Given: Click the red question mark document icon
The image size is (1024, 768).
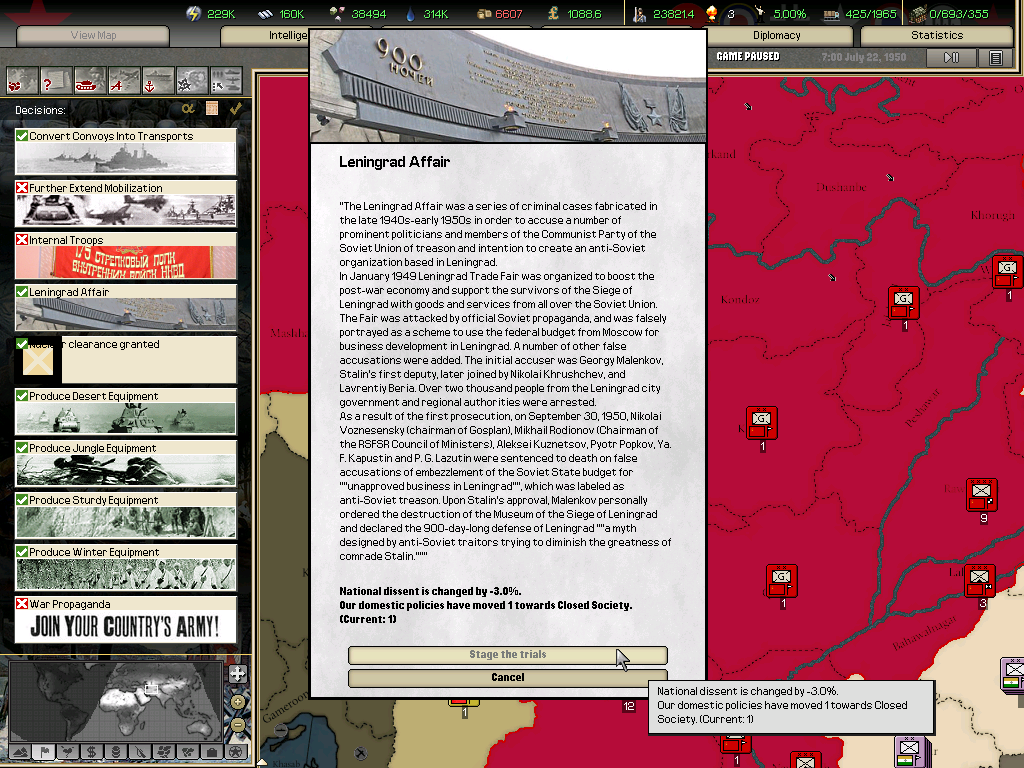Looking at the screenshot, I should 55,79.
